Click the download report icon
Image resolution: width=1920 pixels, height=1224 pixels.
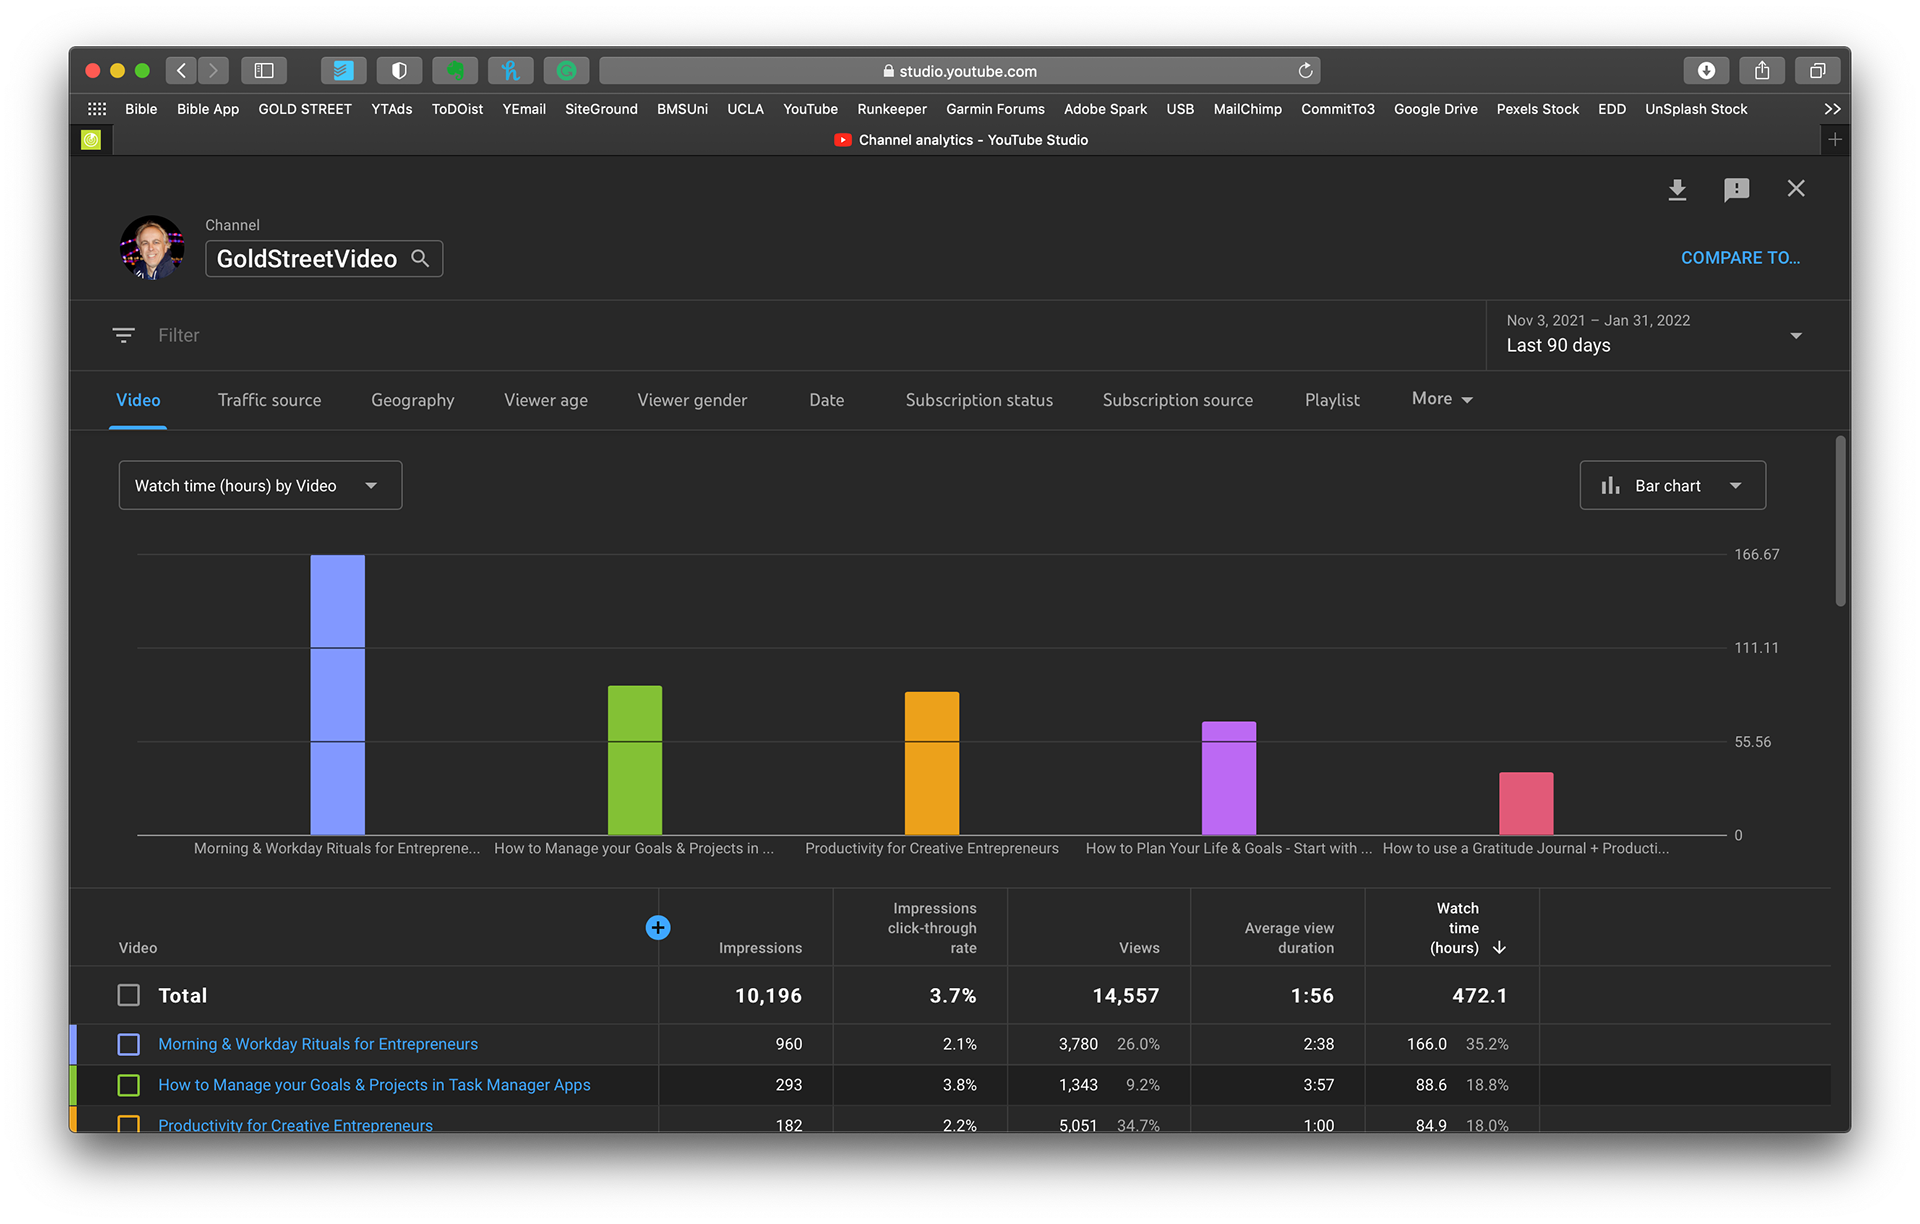pos(1677,189)
